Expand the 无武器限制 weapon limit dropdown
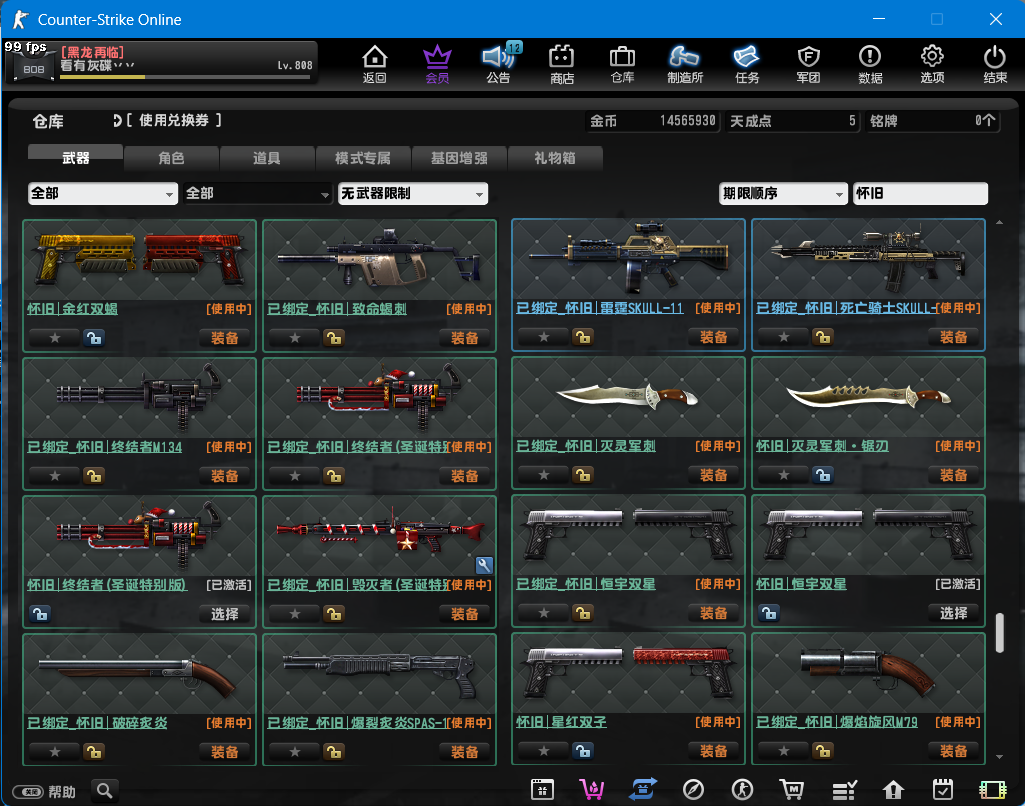 pyautogui.click(x=412, y=193)
